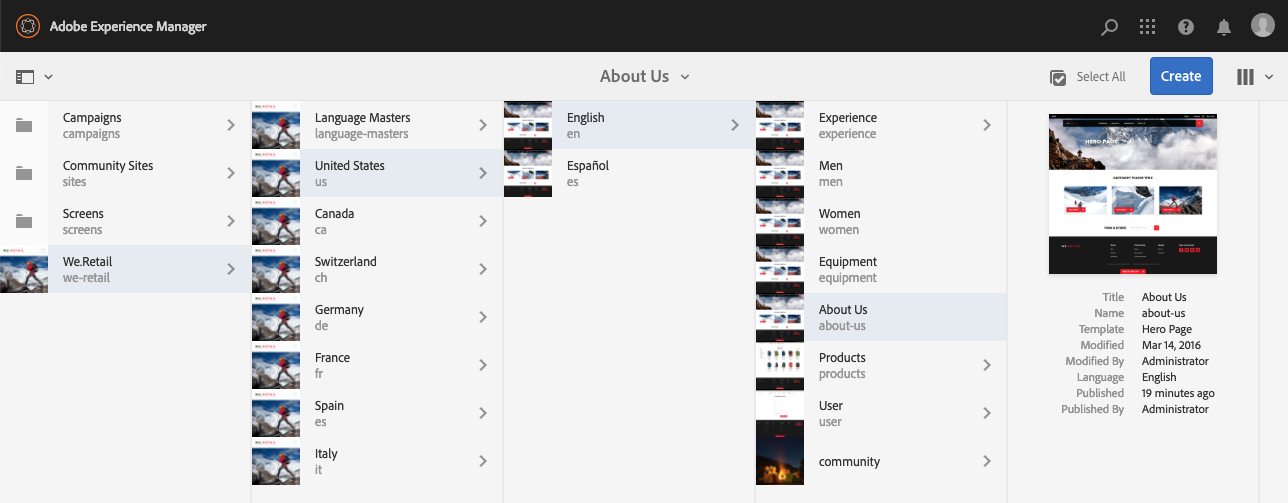Viewport: 1288px width, 503px height.
Task: Expand the Products page chevron
Action: point(987,365)
